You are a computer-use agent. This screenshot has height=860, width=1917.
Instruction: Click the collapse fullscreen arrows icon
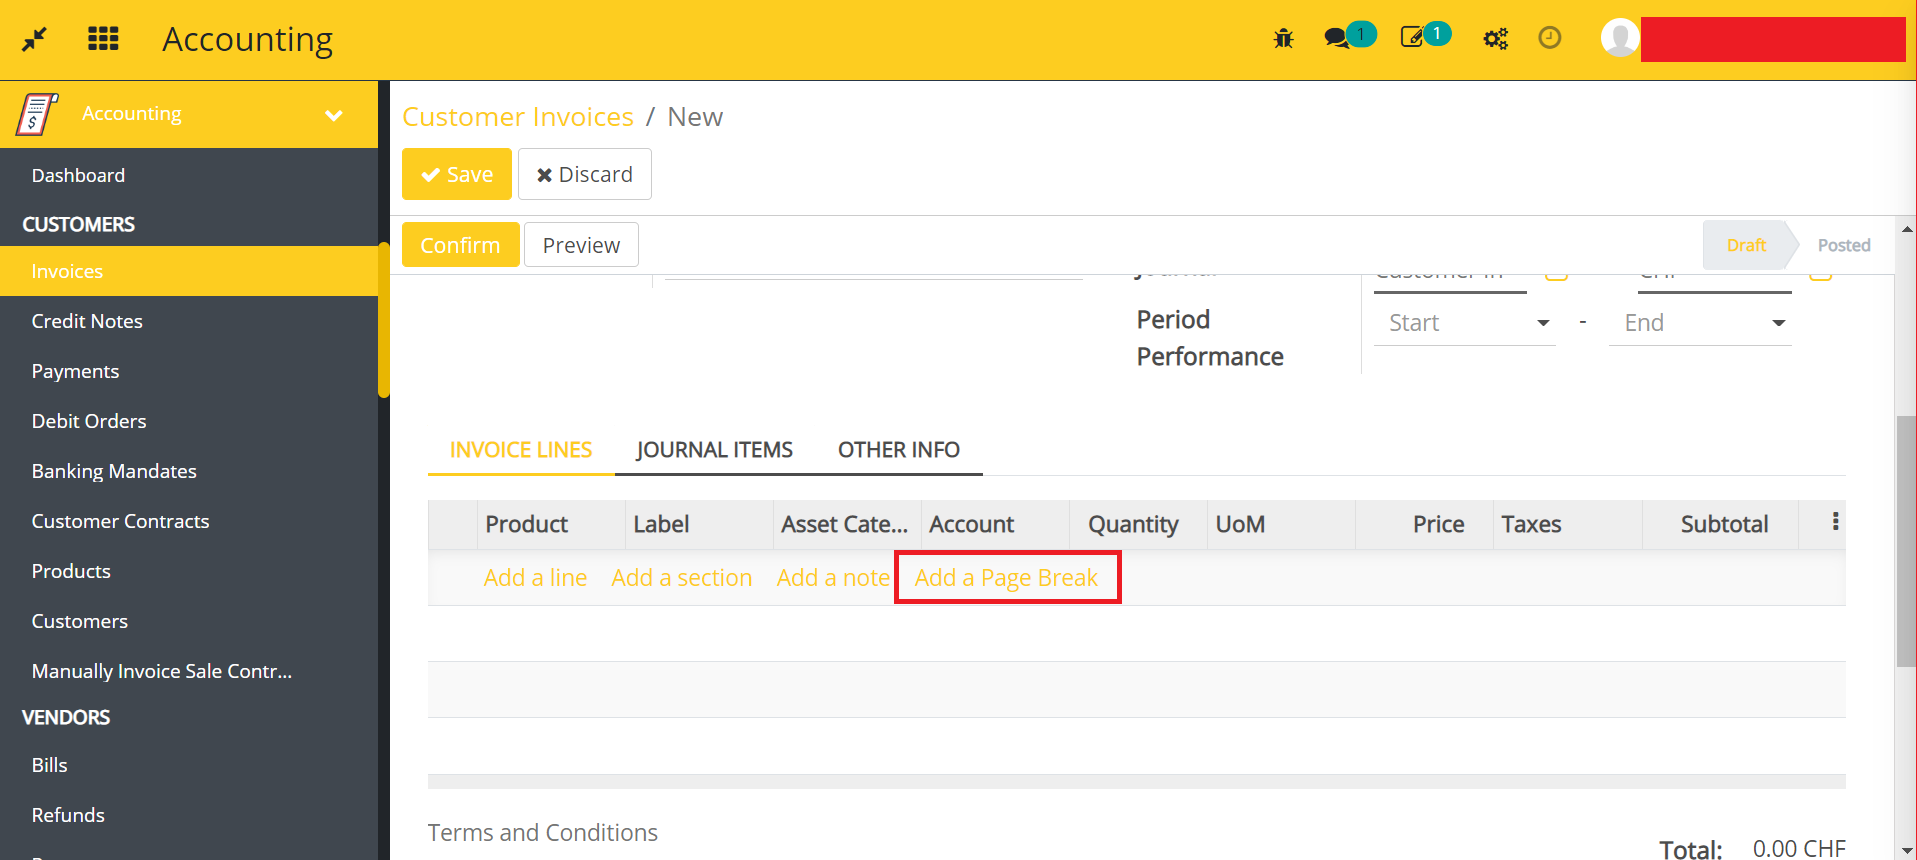[x=35, y=39]
